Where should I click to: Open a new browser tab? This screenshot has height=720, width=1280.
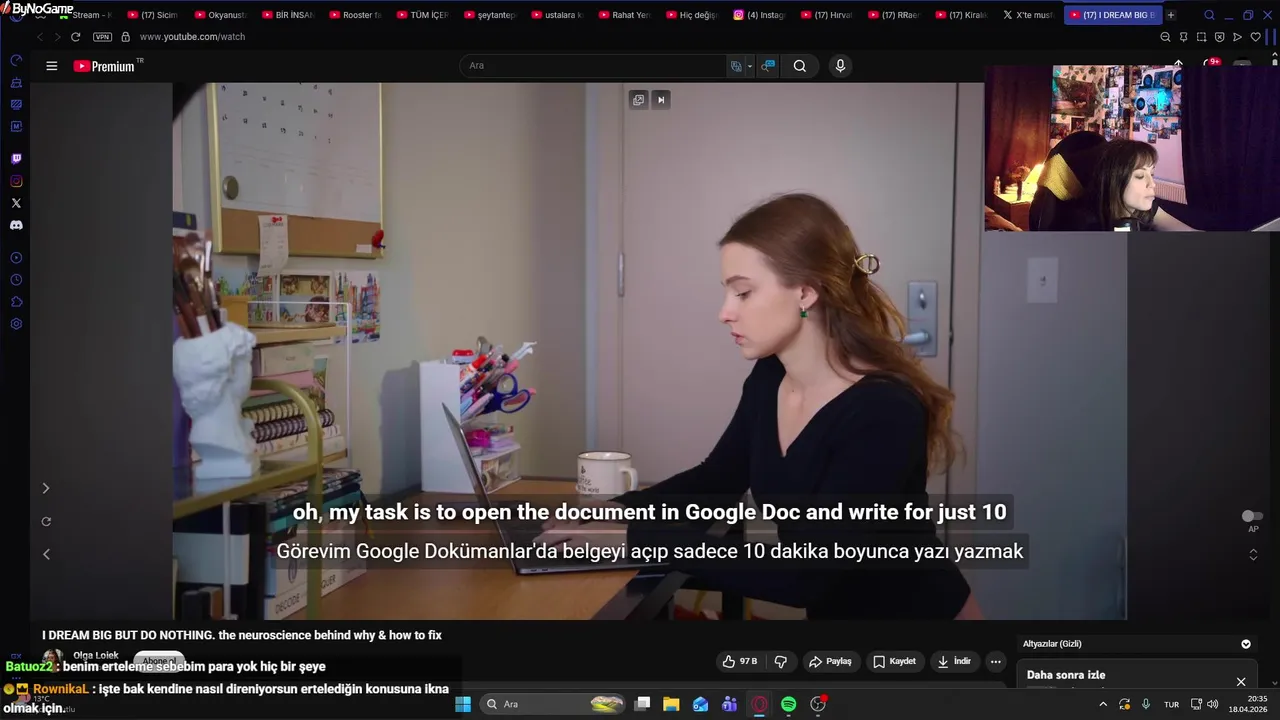pos(1171,15)
